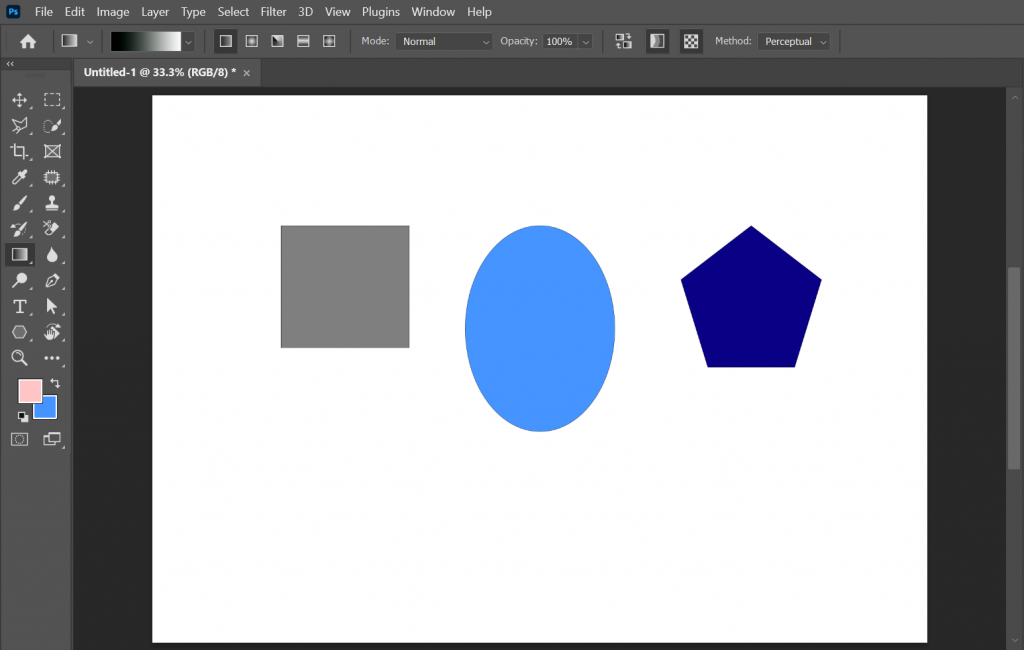This screenshot has width=1024, height=650.
Task: Open the interpolation Method dropdown
Action: (x=793, y=41)
